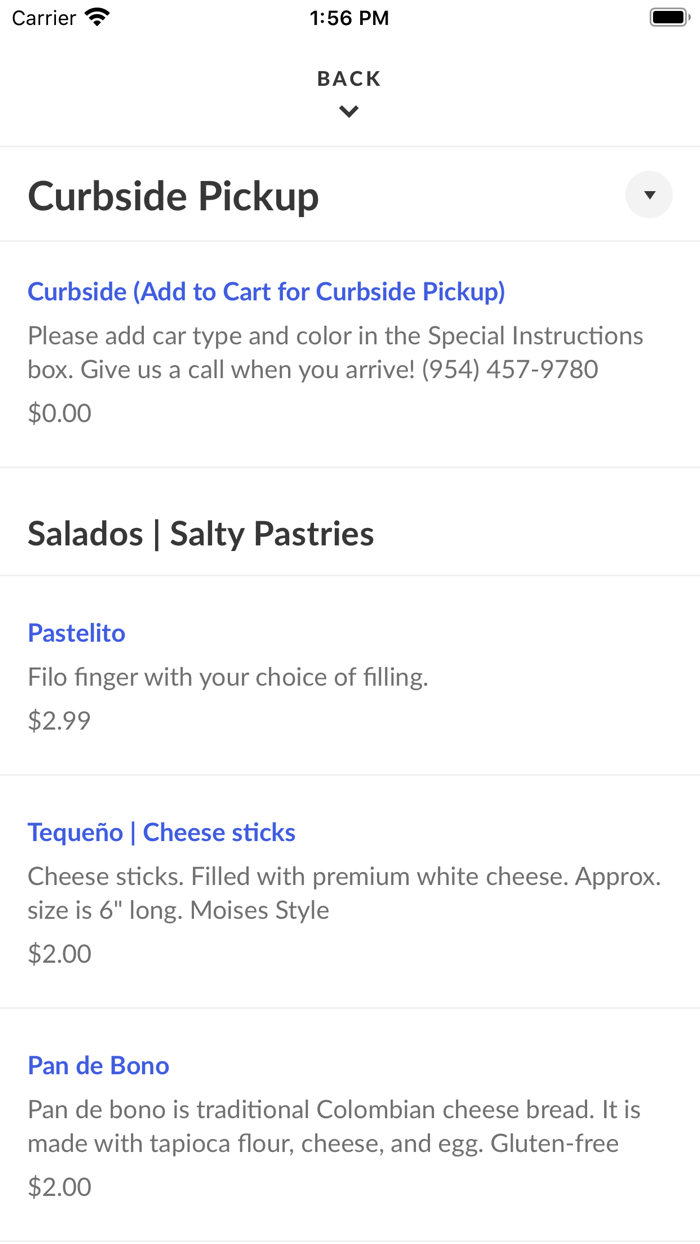Click the phone number (954) 457-9780
Image resolution: width=700 pixels, height=1244 pixels.
tap(512, 369)
